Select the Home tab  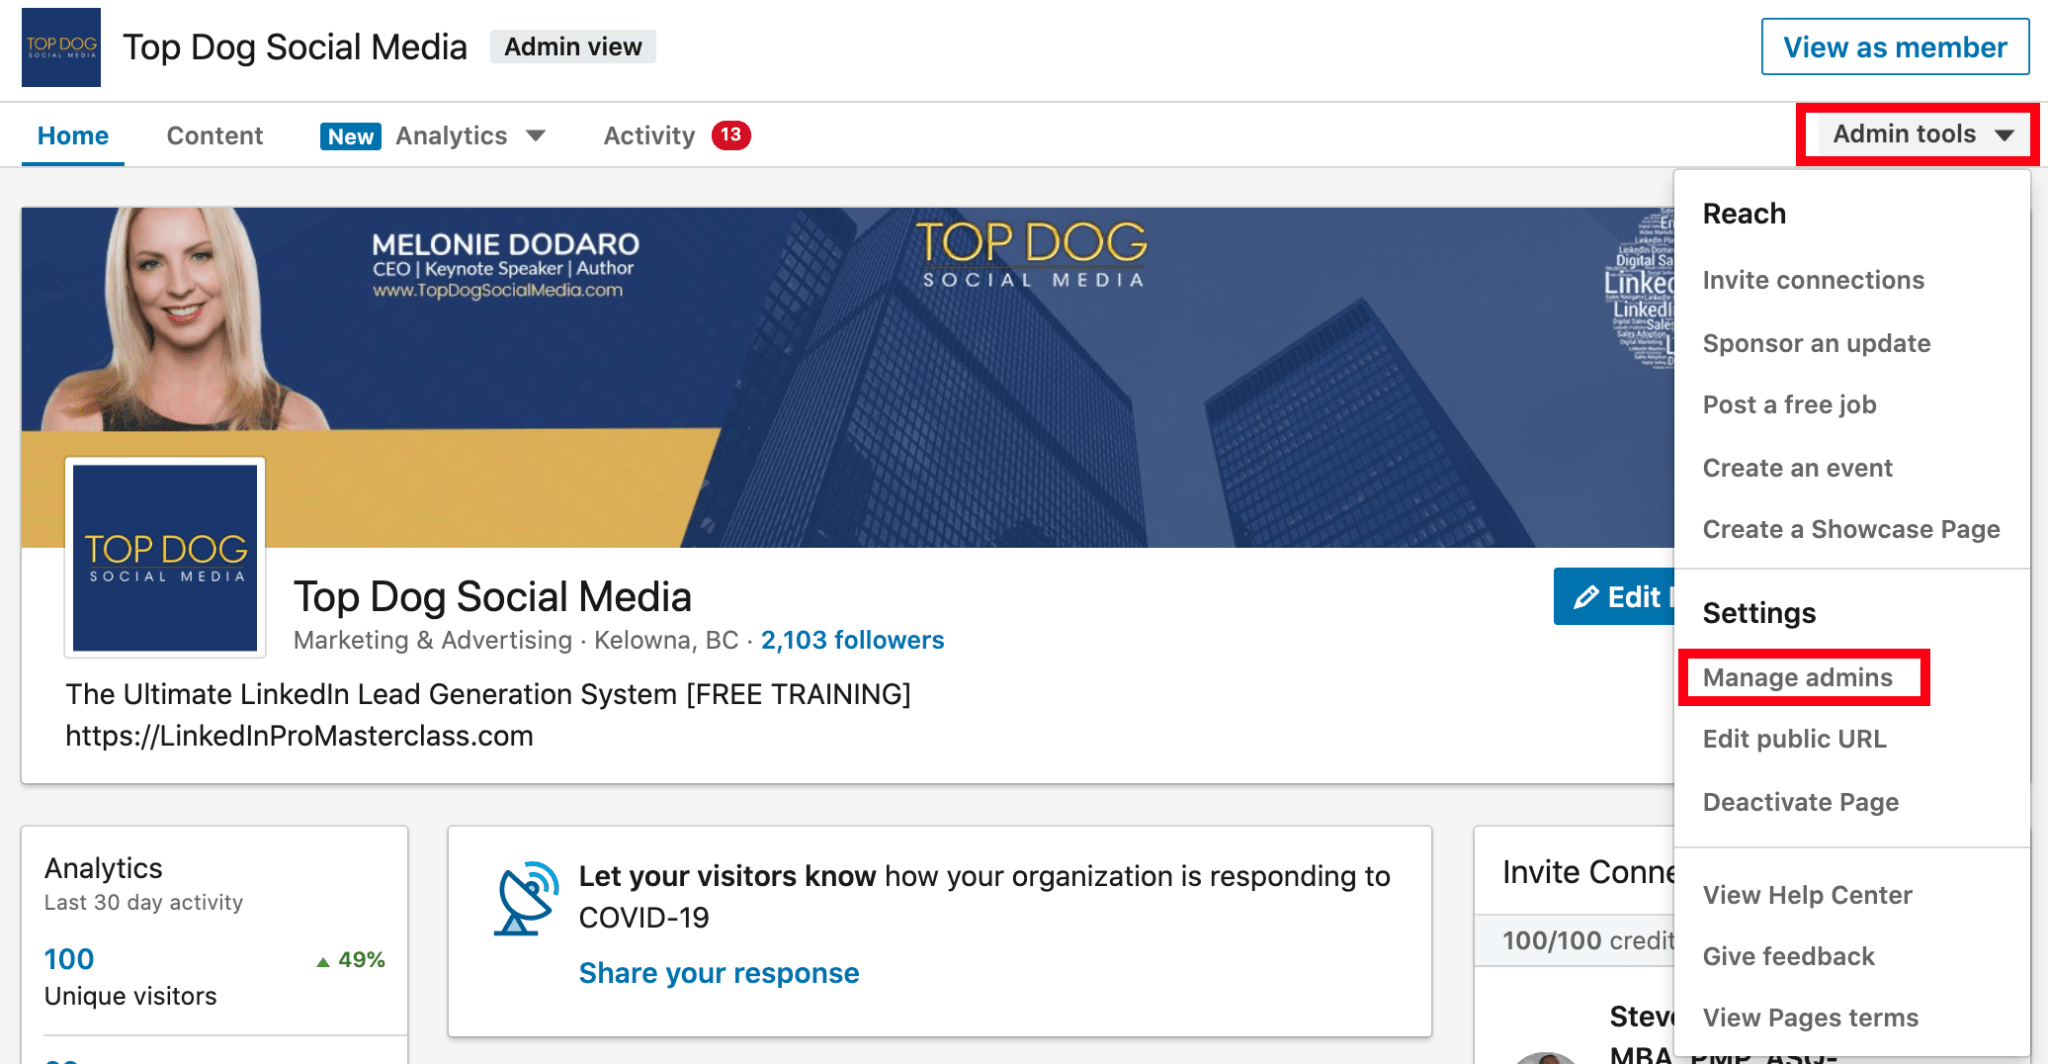(x=72, y=135)
